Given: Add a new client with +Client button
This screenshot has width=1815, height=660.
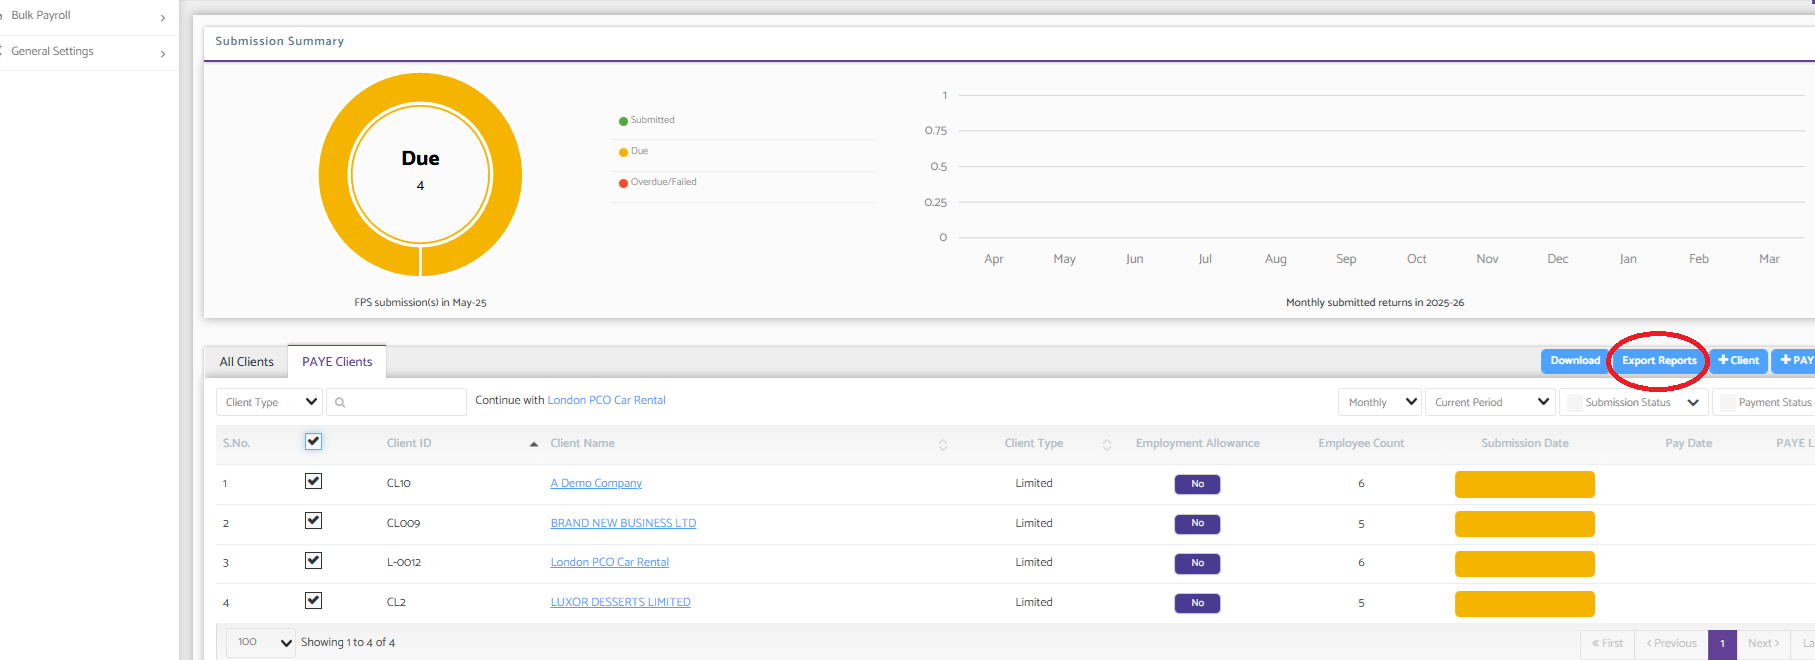Looking at the screenshot, I should [x=1738, y=361].
